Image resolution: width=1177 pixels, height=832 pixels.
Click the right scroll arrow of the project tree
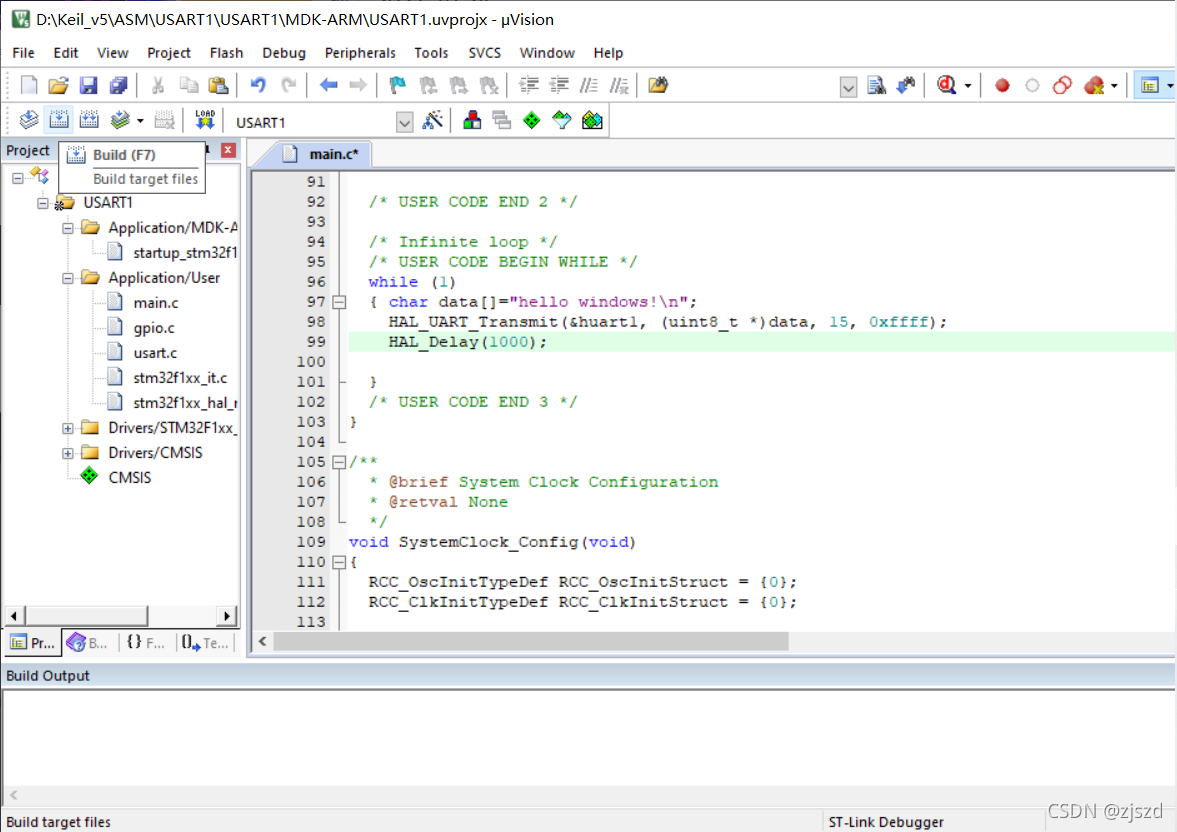tap(227, 616)
